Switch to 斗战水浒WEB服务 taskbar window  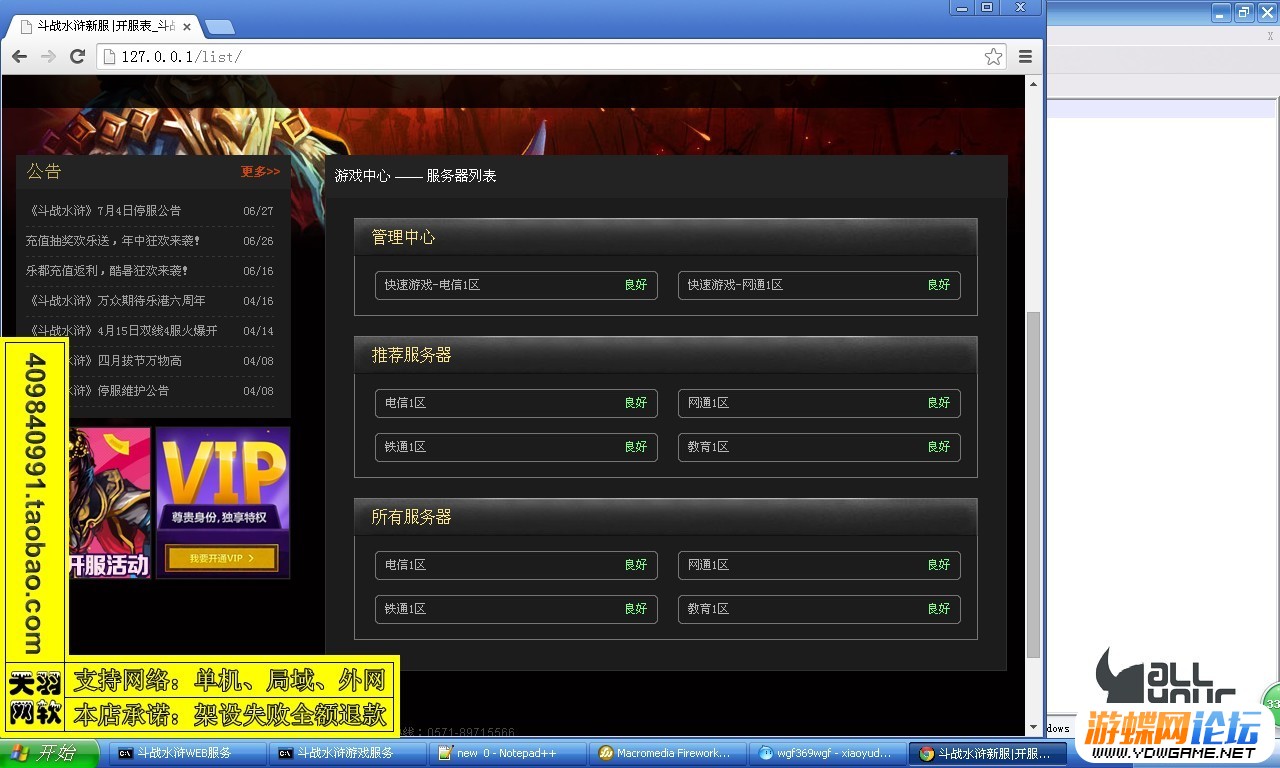point(187,754)
